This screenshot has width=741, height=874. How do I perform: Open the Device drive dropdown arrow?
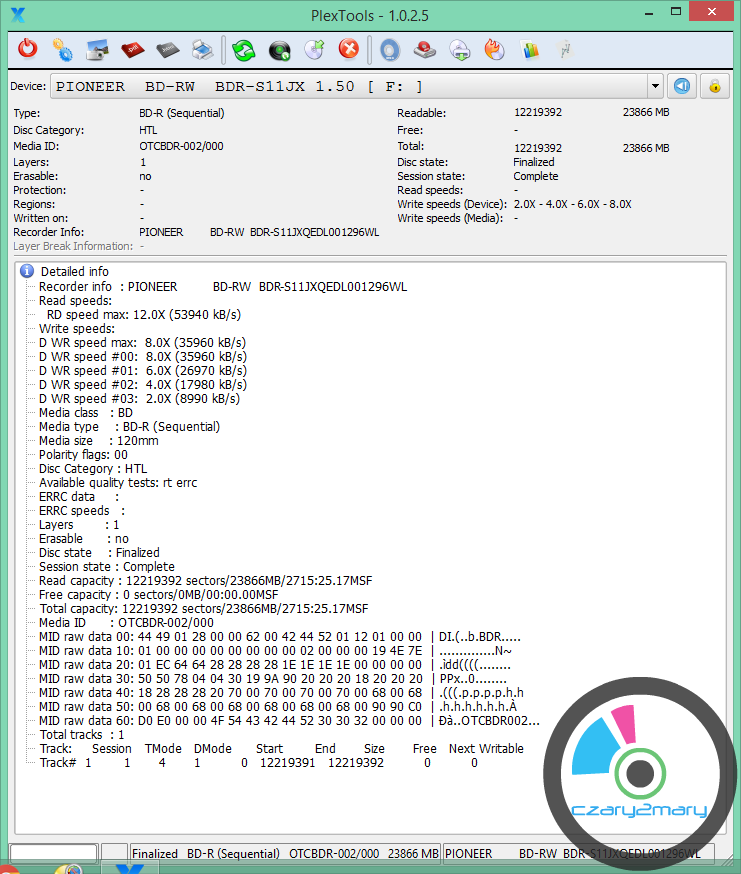654,86
